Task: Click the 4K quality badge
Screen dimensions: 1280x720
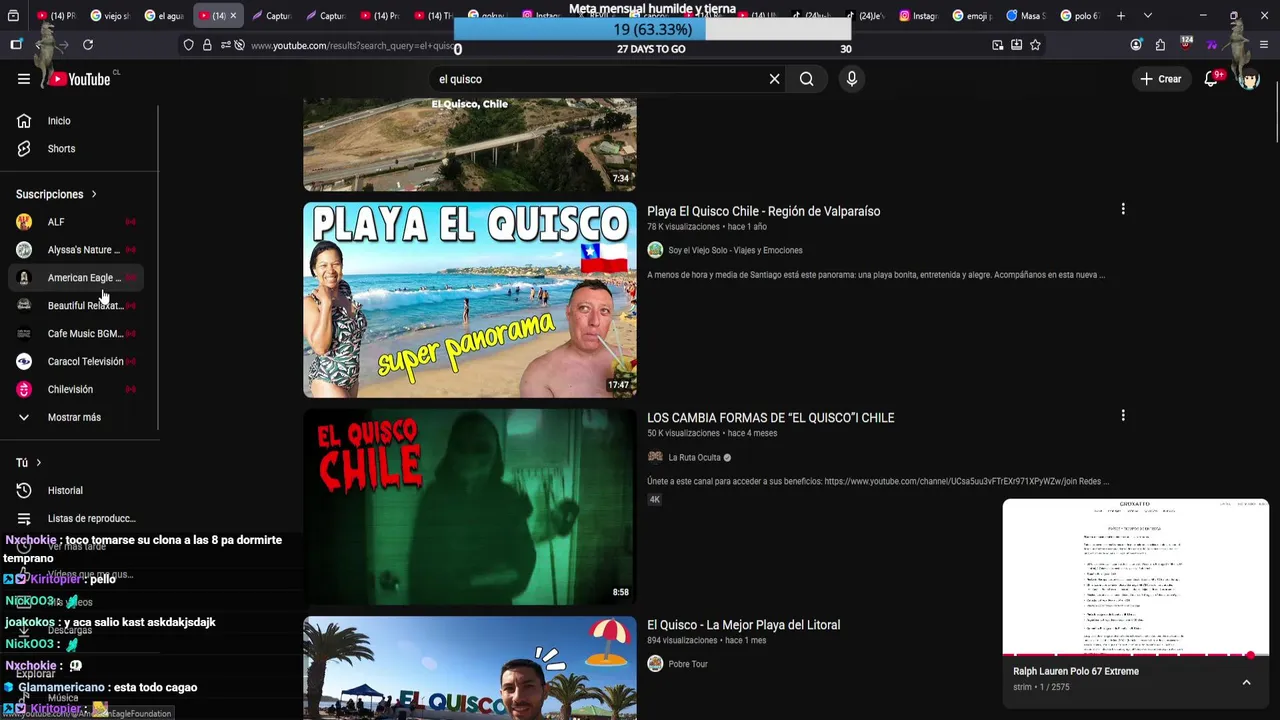Action: (655, 499)
